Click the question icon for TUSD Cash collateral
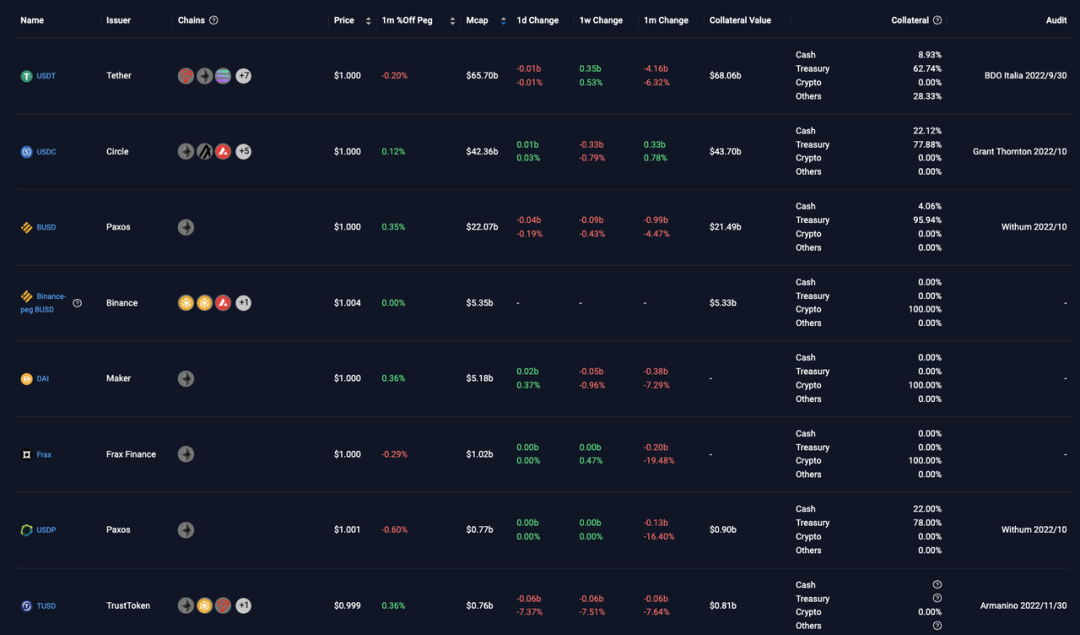The image size is (1080, 635). [x=937, y=585]
